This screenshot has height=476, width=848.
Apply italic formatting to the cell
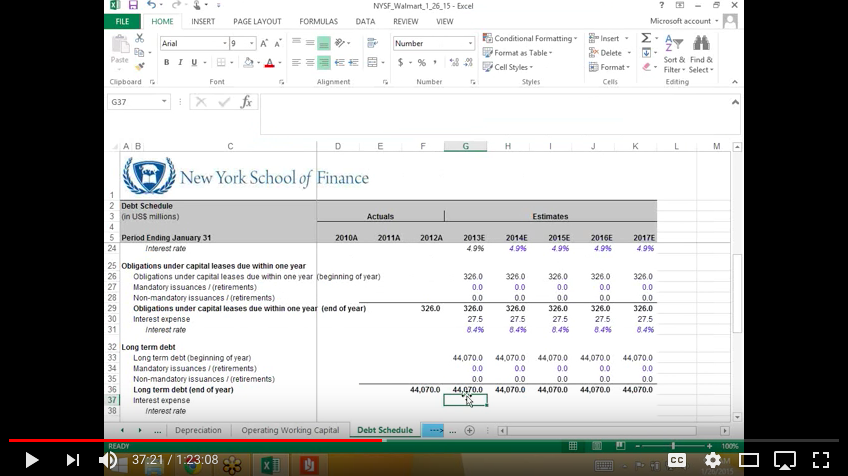[181, 63]
